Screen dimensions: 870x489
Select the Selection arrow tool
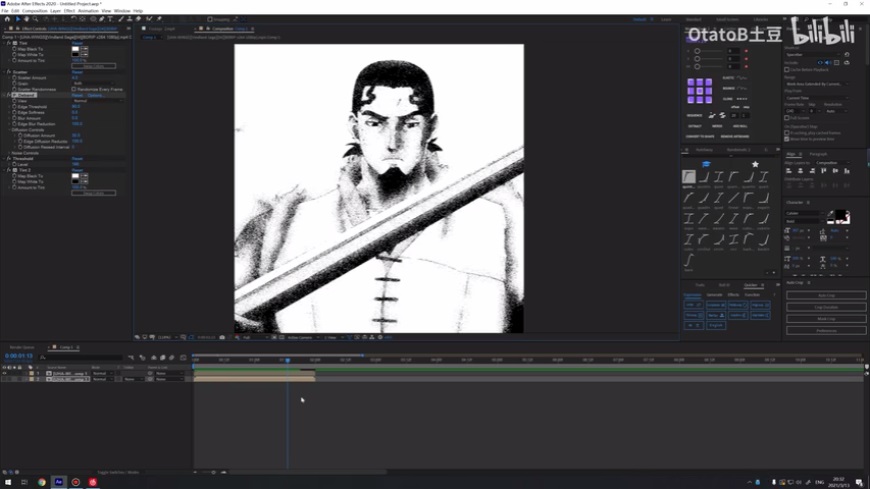18,19
